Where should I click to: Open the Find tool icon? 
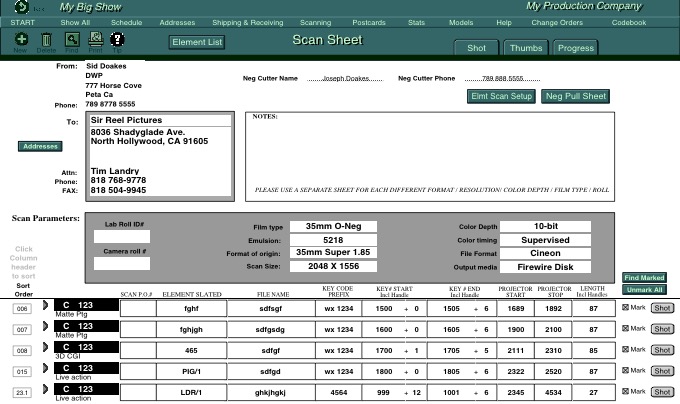[71, 39]
